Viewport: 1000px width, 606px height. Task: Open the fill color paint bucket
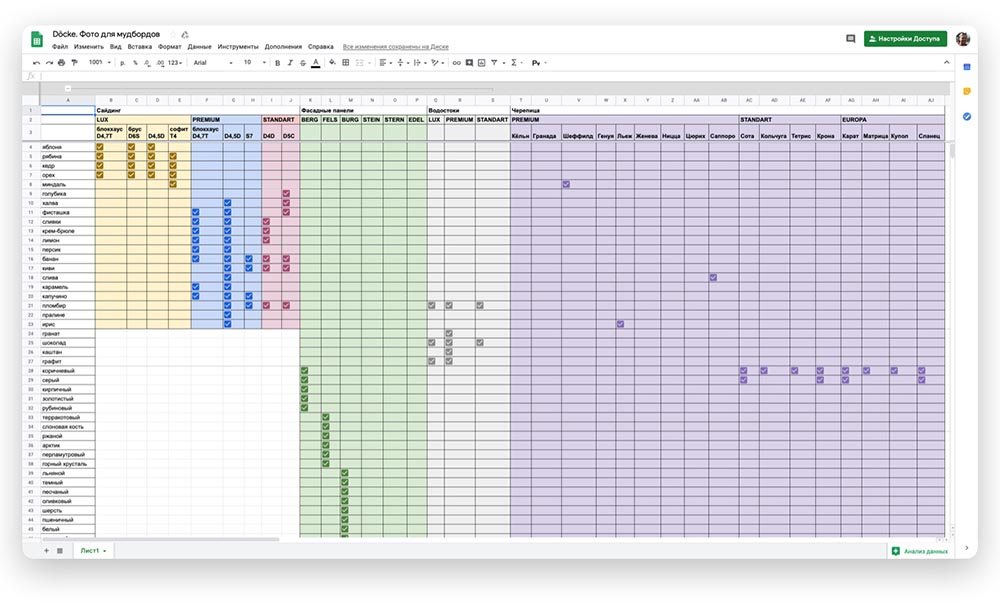click(331, 62)
